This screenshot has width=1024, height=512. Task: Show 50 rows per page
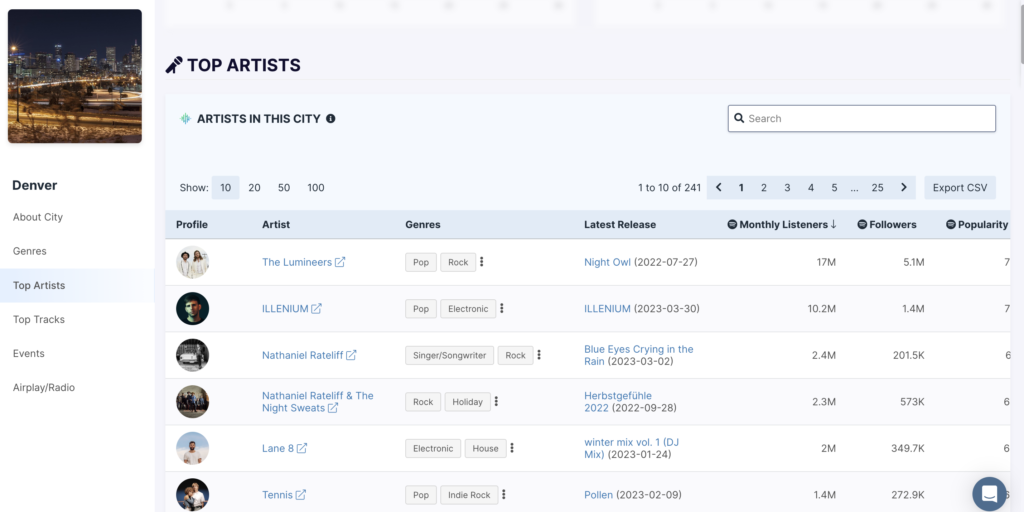click(x=283, y=187)
